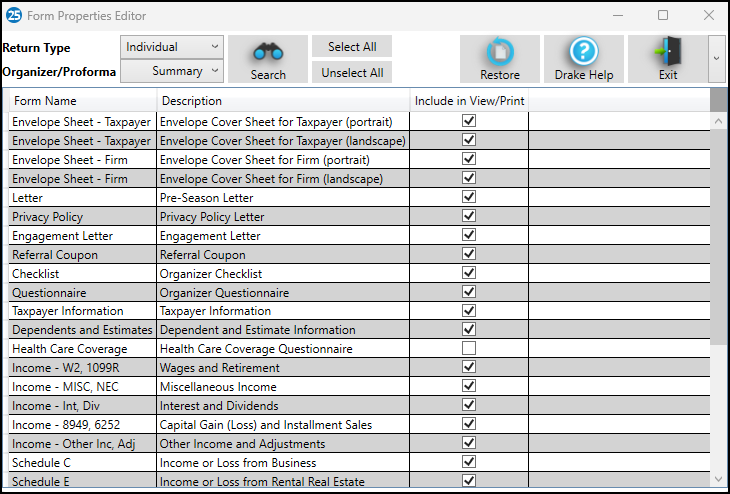Uncheck the Engagement Letter checkbox

pos(469,235)
